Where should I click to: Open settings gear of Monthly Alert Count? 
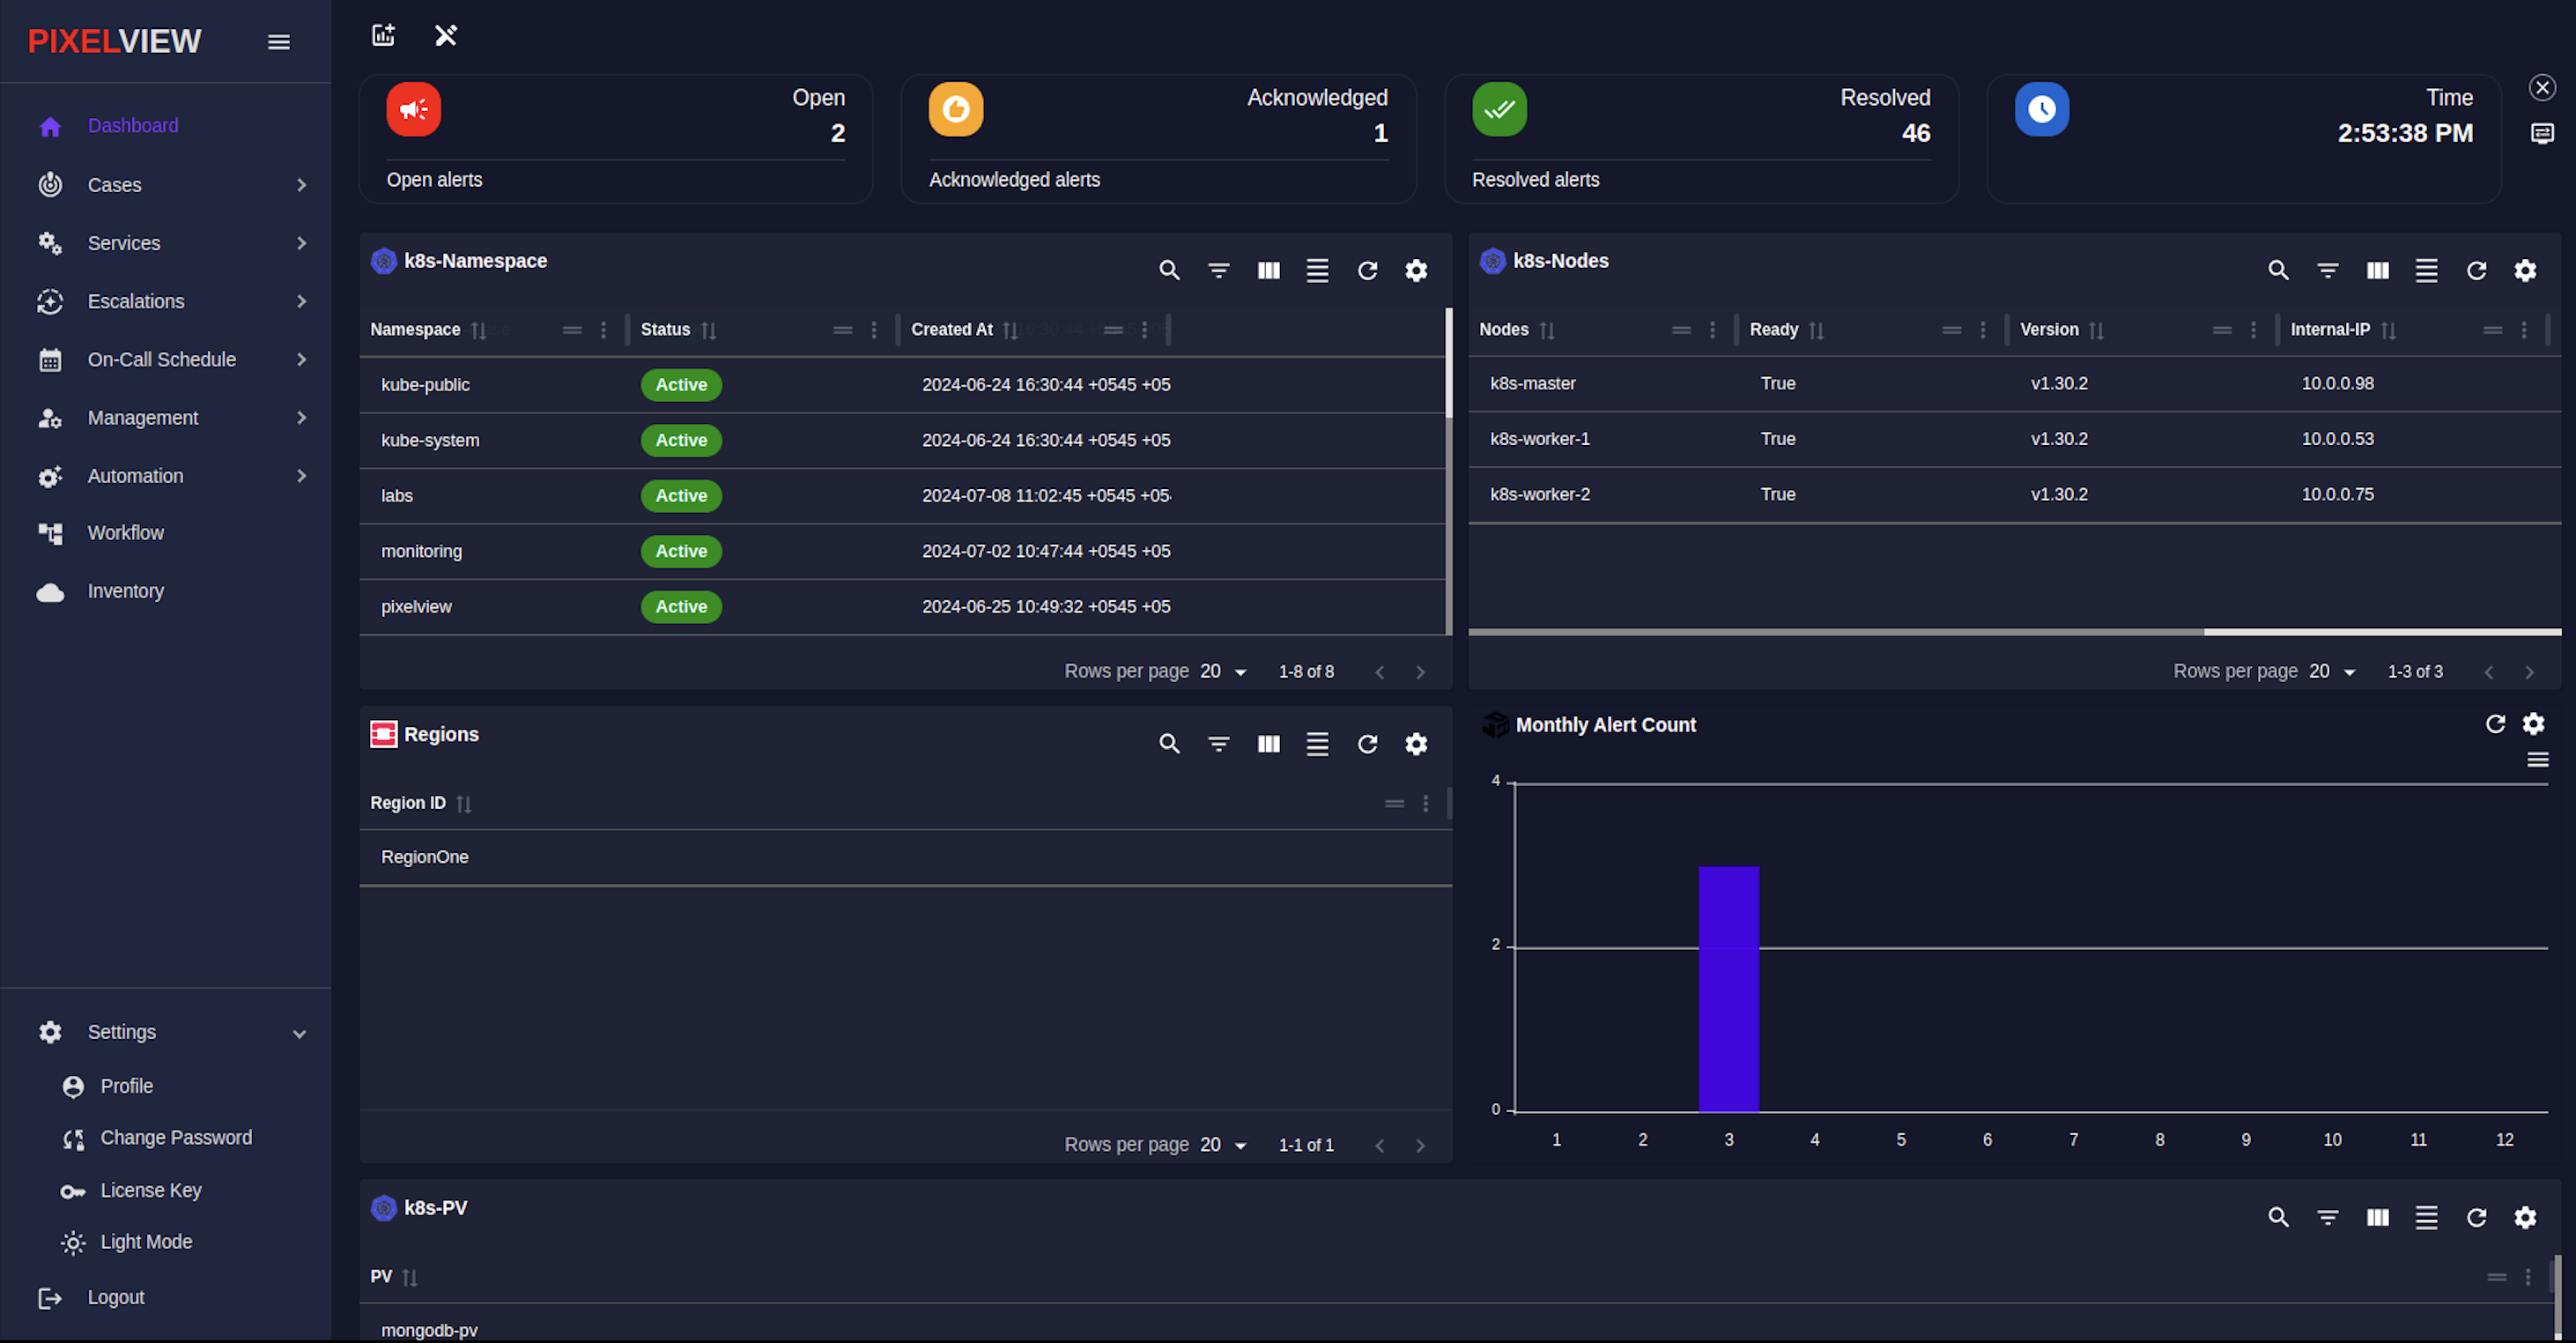click(2533, 724)
